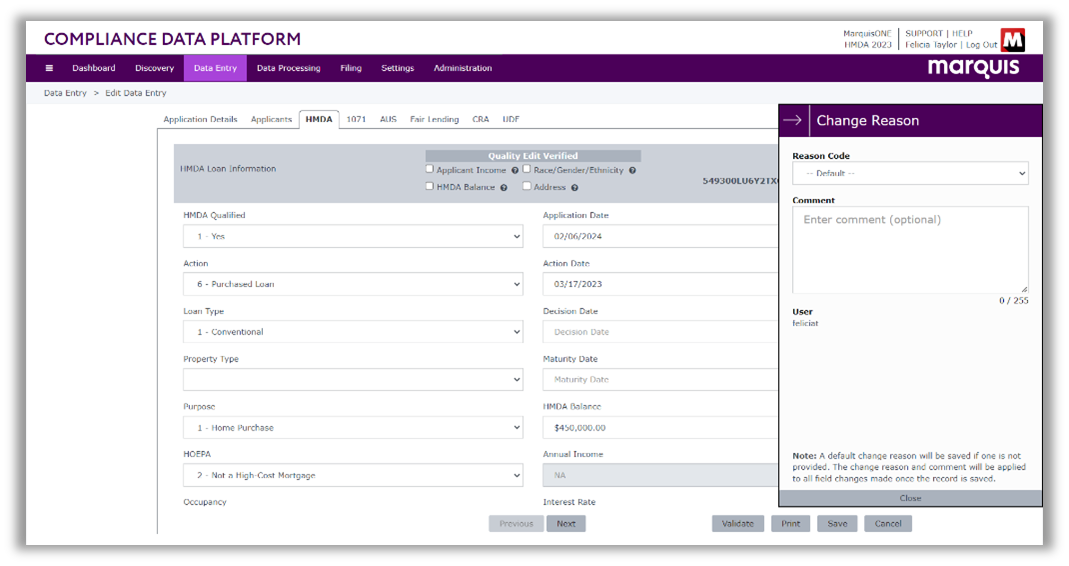Switch to the CRA tab
Image resolution: width=1069 pixels, height=566 pixels.
(481, 119)
